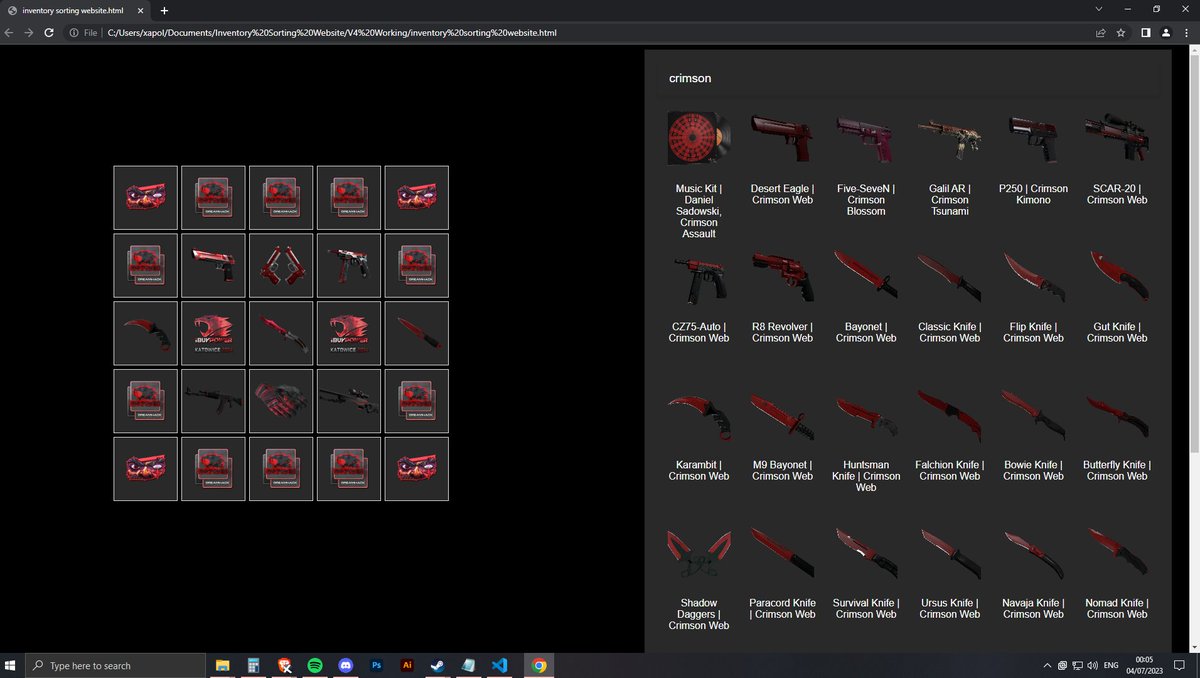
Task: Reload the page with refresh icon
Action: pos(49,32)
